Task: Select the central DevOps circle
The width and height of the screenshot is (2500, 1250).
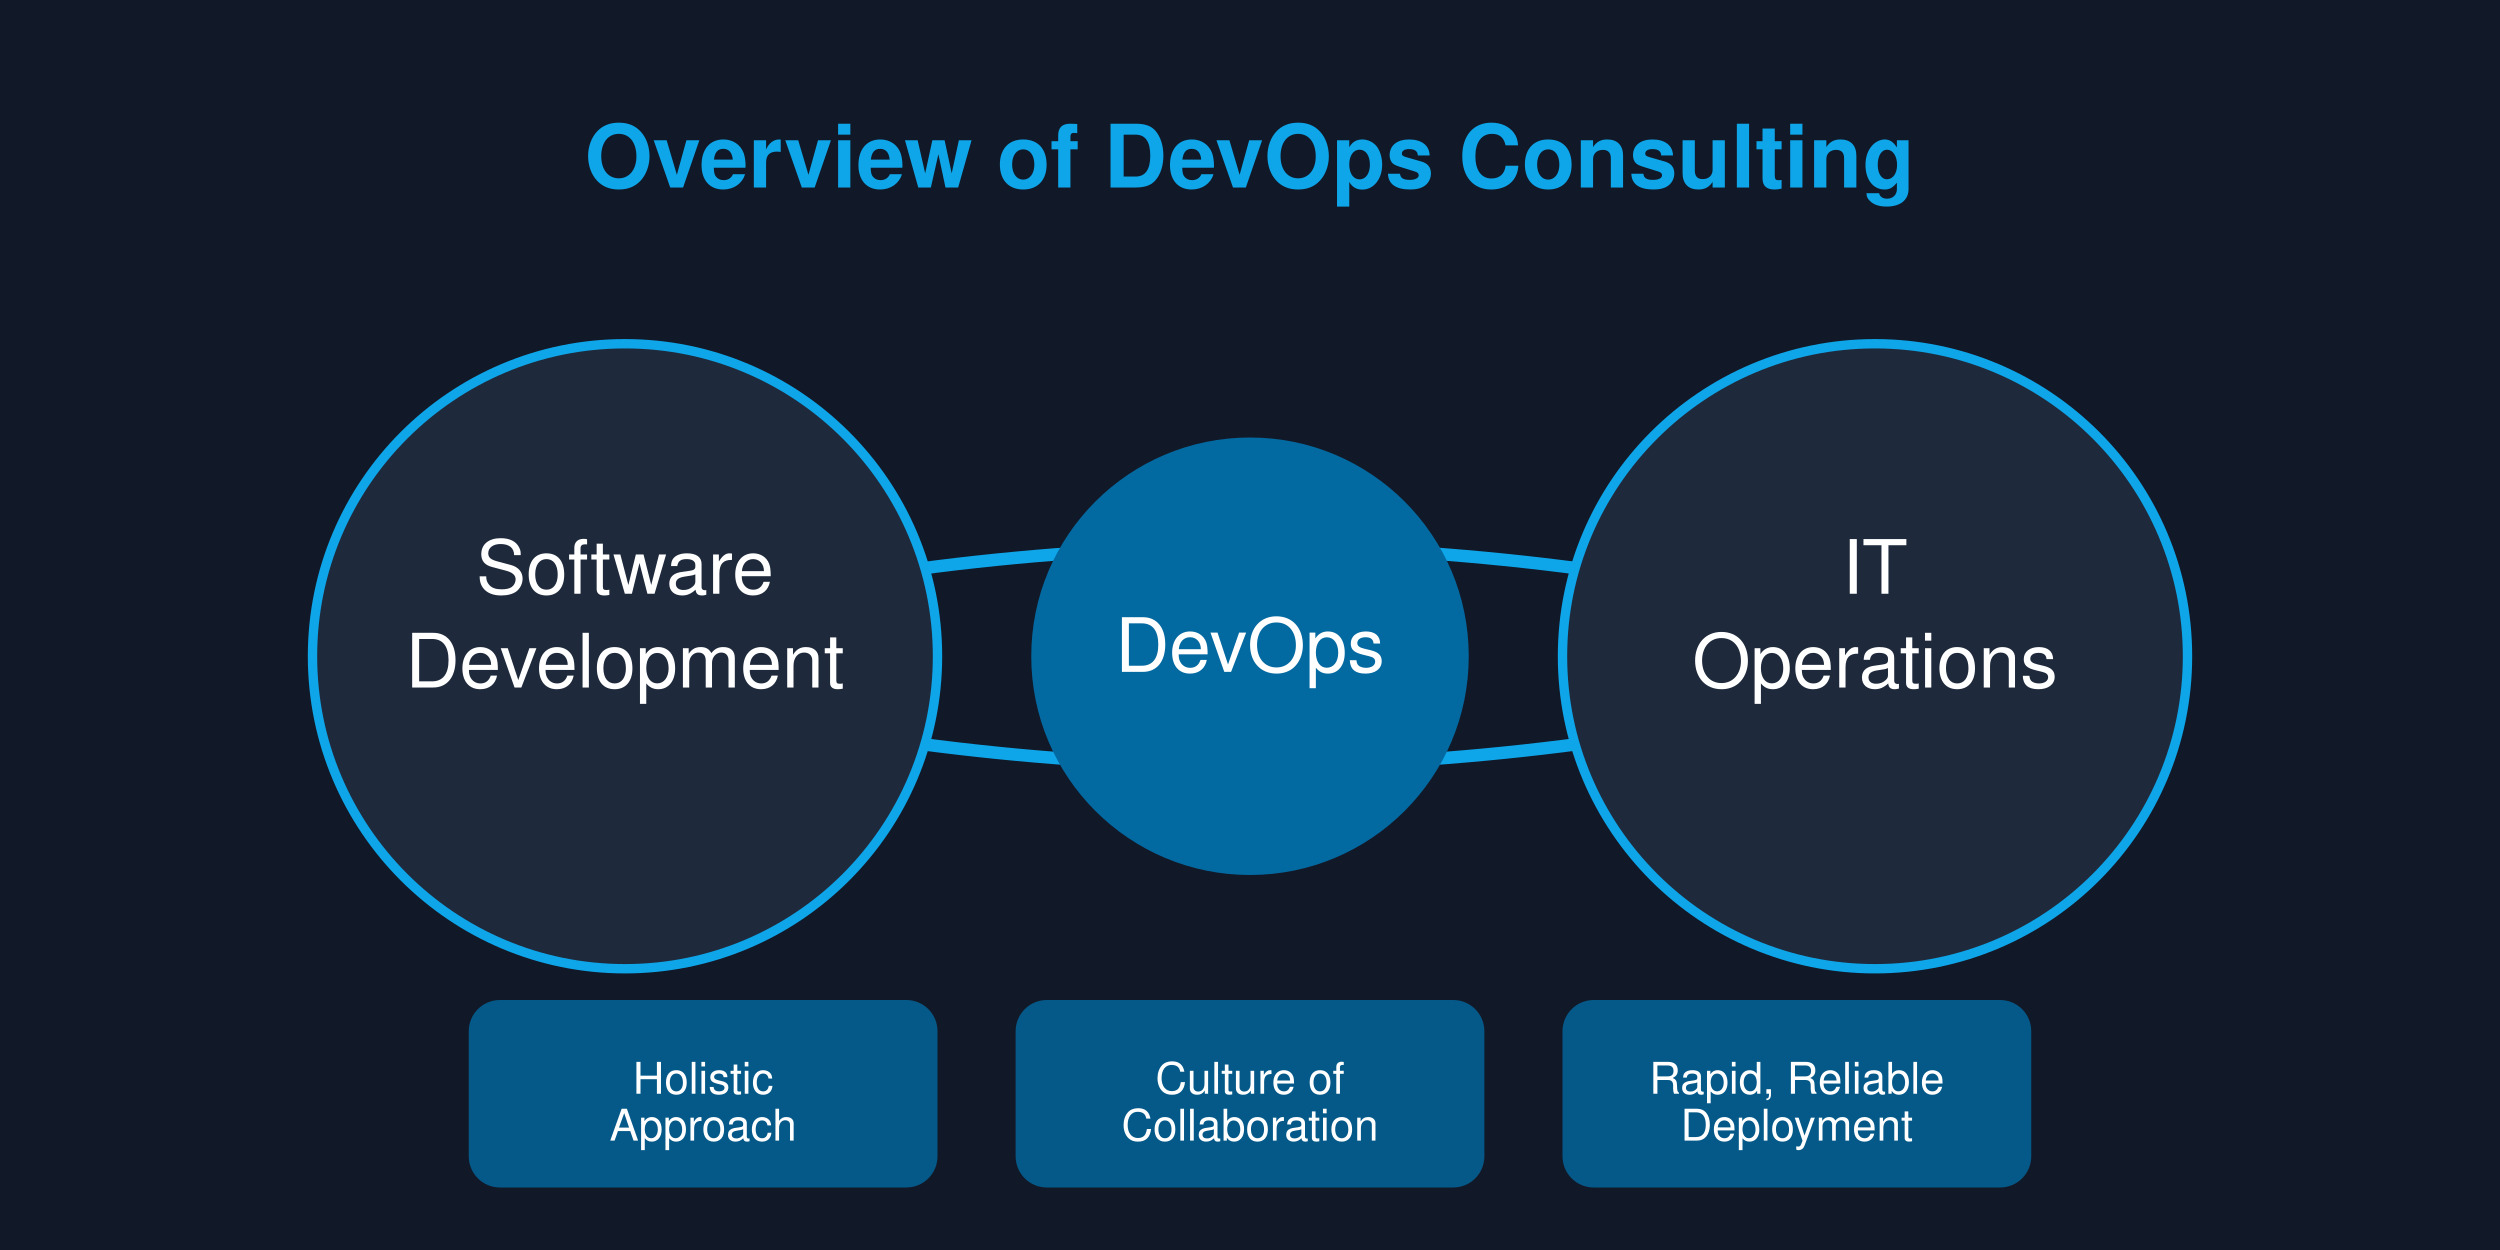Action: 1250,656
